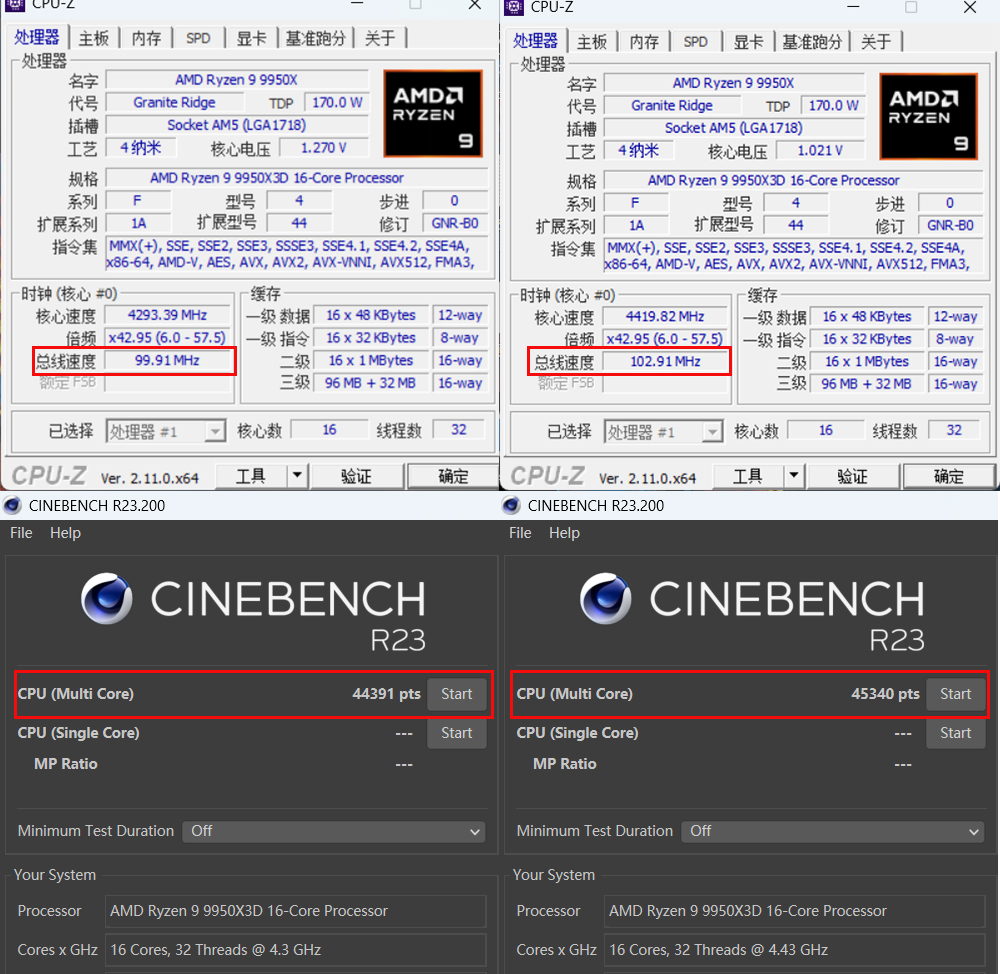The width and height of the screenshot is (1000, 974).
Task: Click 工具 button in right CPU-Z
Action: click(747, 476)
